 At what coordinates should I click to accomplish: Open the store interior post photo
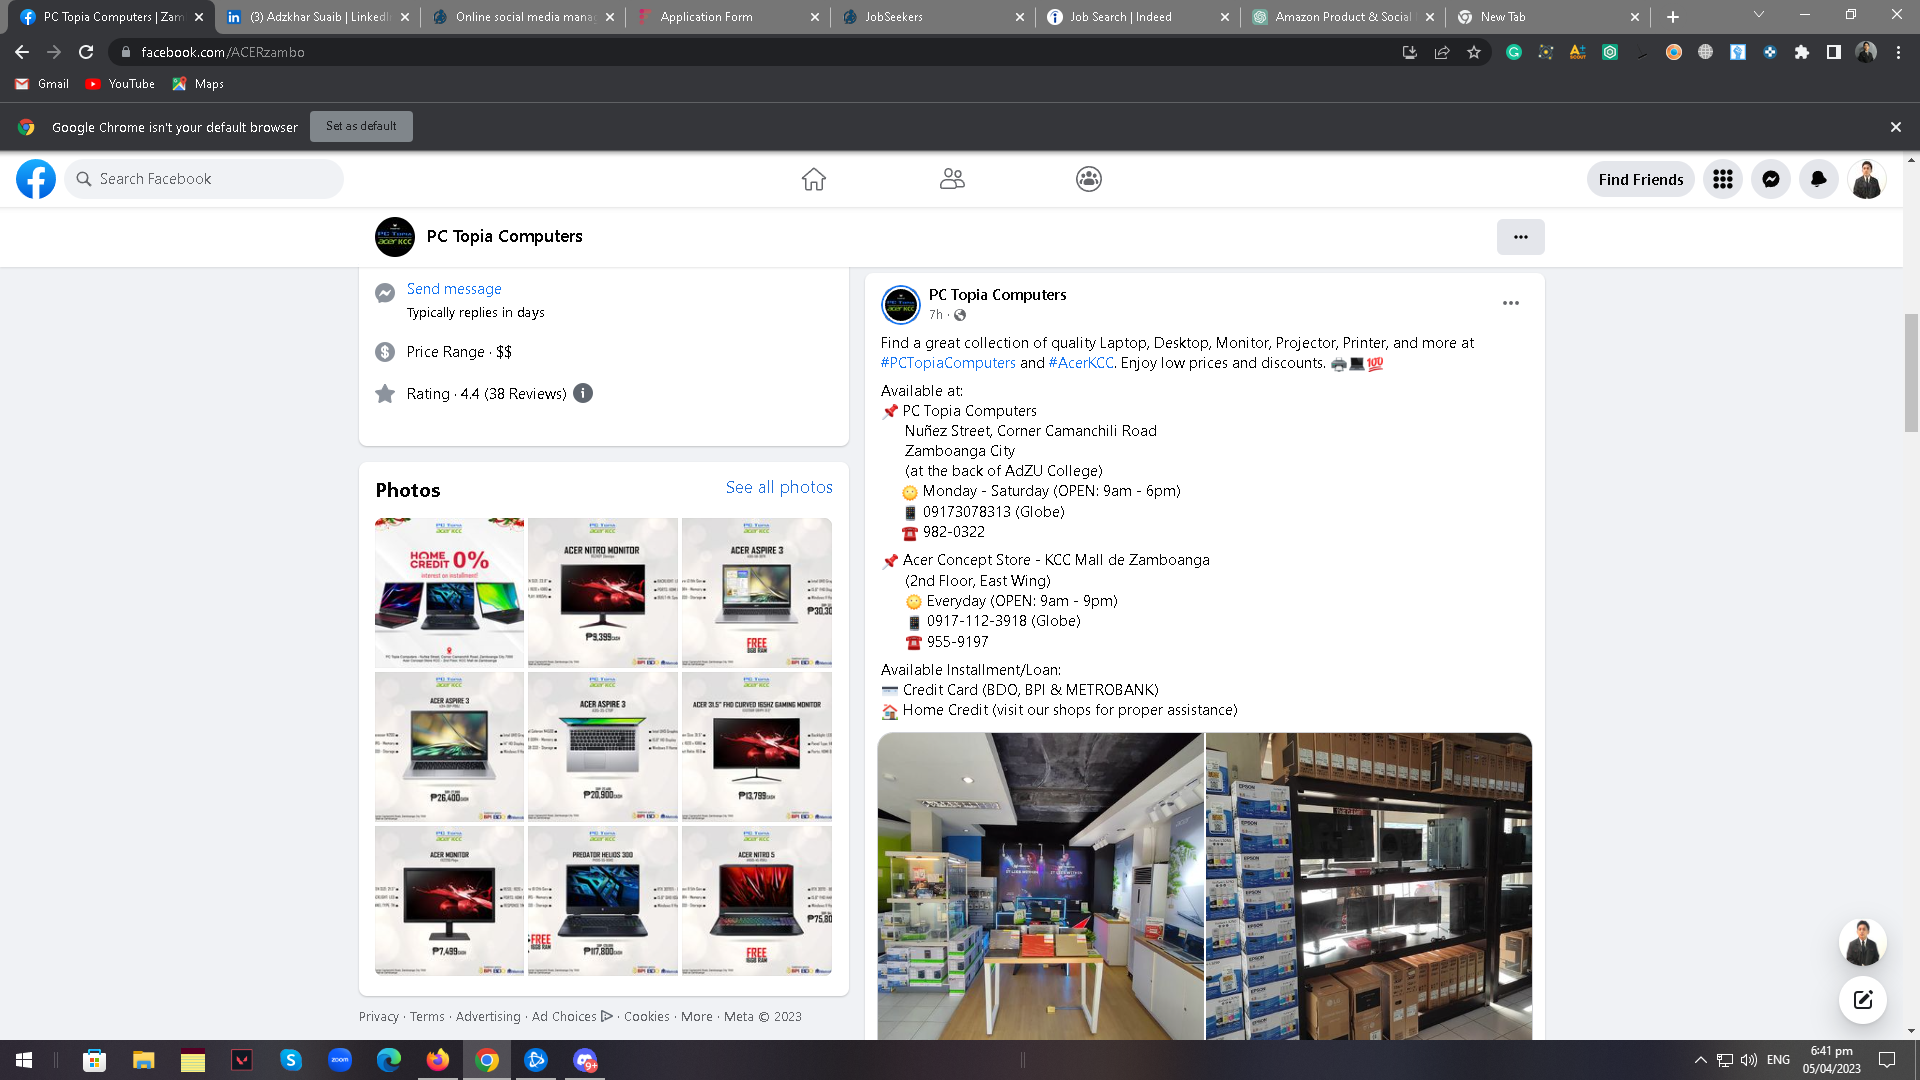point(1040,886)
